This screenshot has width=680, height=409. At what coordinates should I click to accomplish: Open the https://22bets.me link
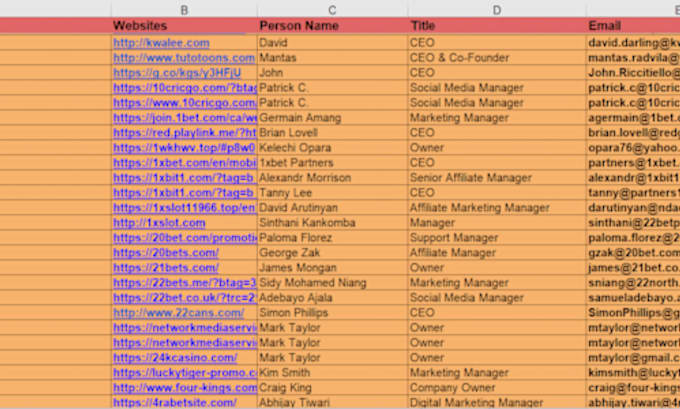click(x=185, y=282)
